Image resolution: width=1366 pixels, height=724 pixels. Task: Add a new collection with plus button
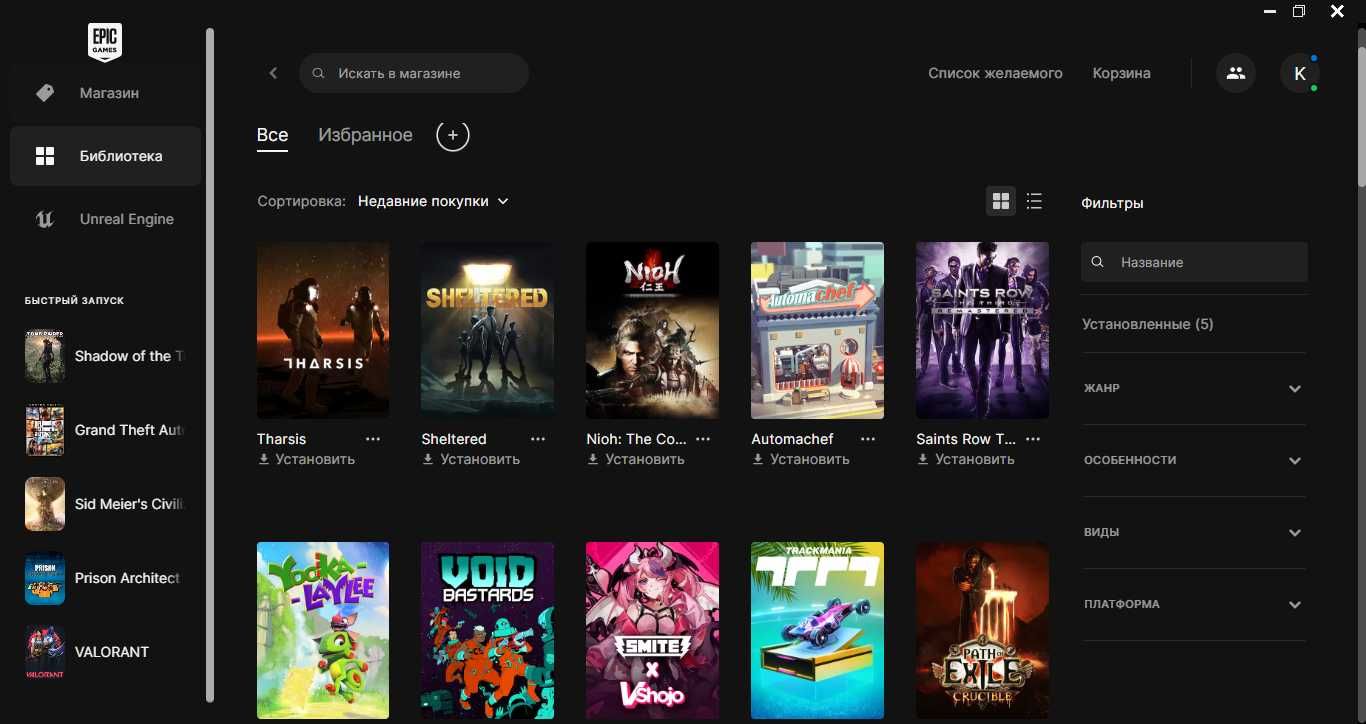tap(453, 135)
